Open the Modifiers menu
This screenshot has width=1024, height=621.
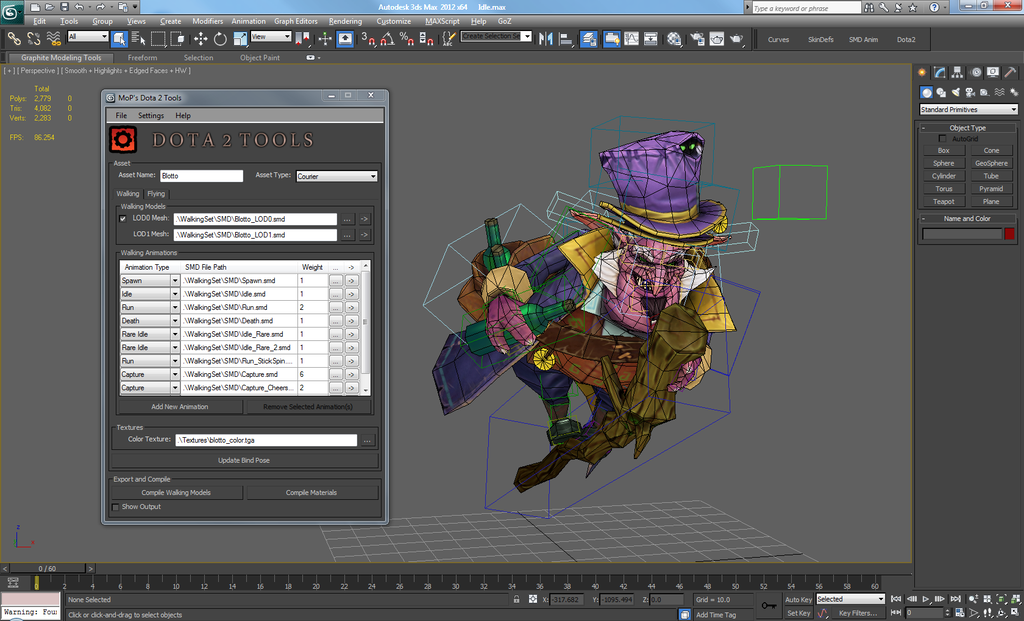tap(208, 22)
